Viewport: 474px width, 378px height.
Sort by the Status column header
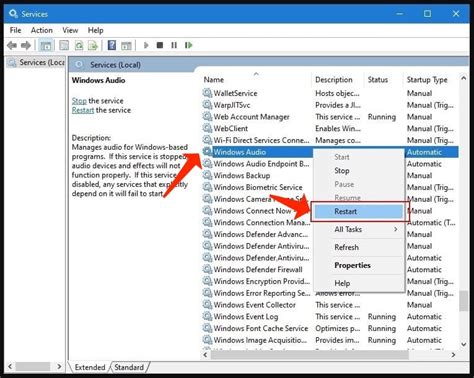pos(383,80)
